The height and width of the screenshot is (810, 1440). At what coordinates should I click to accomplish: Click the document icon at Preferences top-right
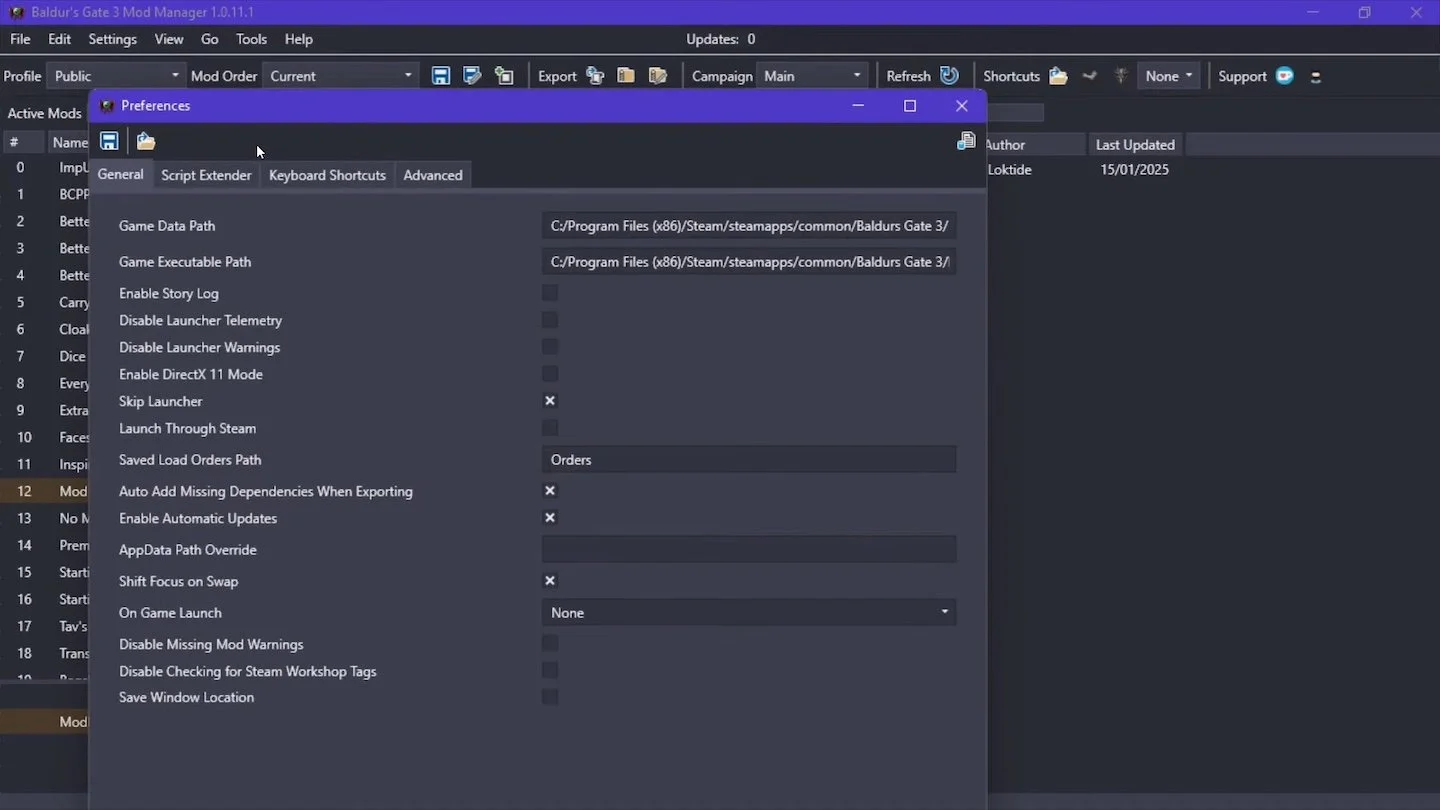pos(965,141)
